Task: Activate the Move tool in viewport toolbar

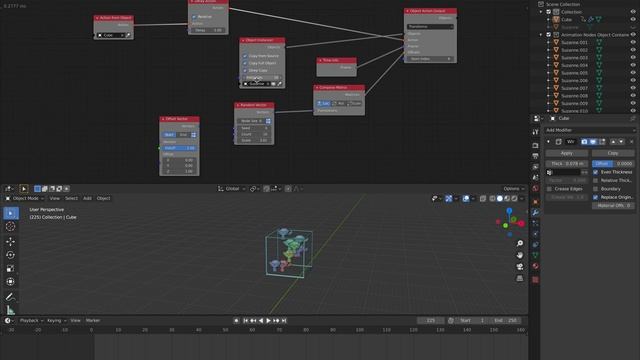Action: pos(11,242)
